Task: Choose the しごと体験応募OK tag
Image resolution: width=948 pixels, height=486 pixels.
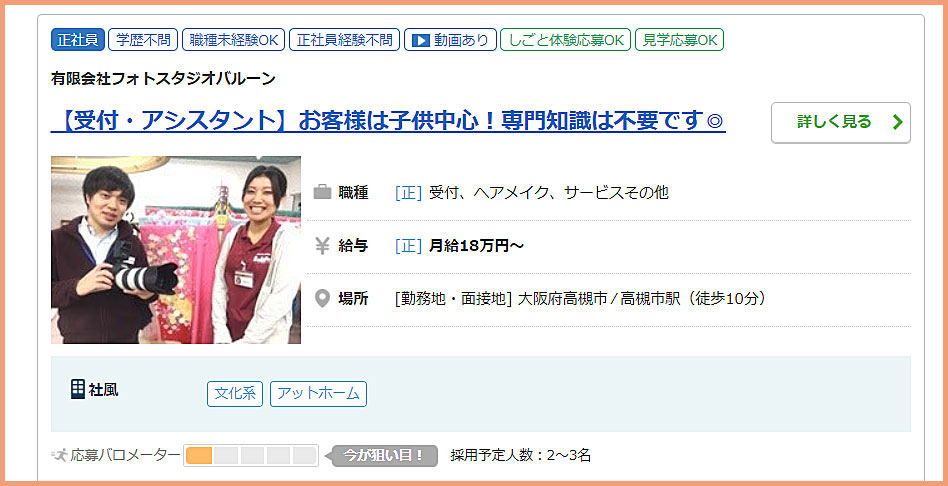Action: tap(565, 40)
